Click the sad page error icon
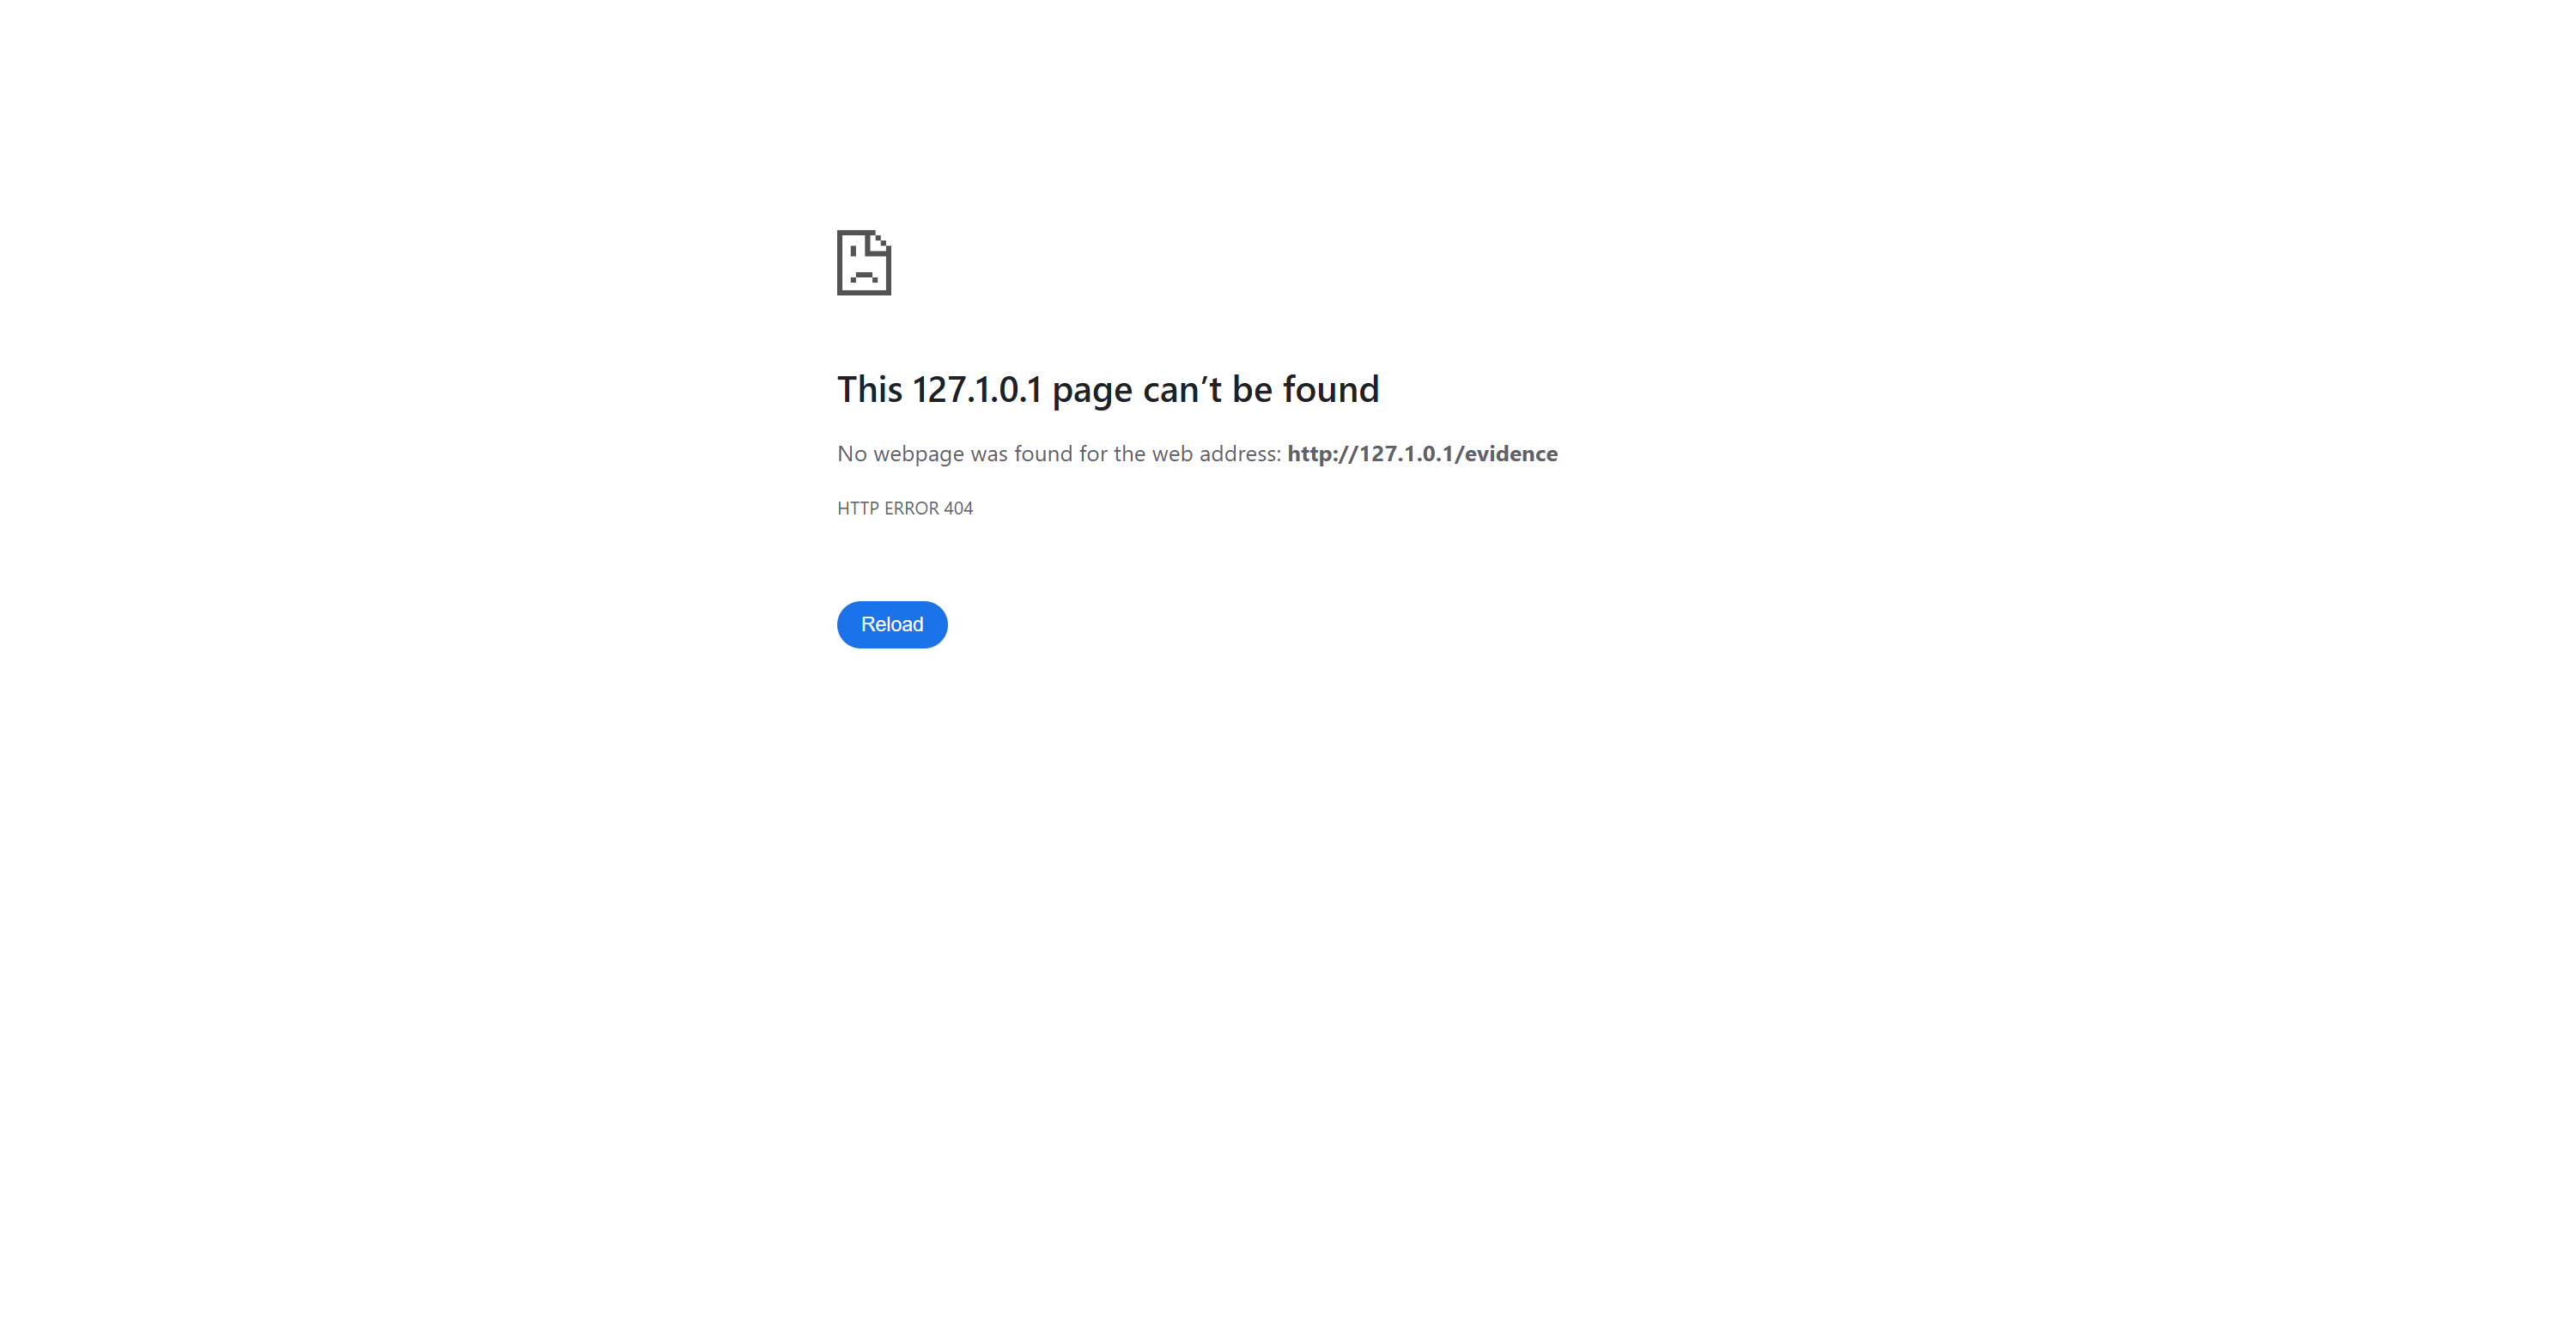Viewport: 2576px width, 1339px height. click(864, 263)
